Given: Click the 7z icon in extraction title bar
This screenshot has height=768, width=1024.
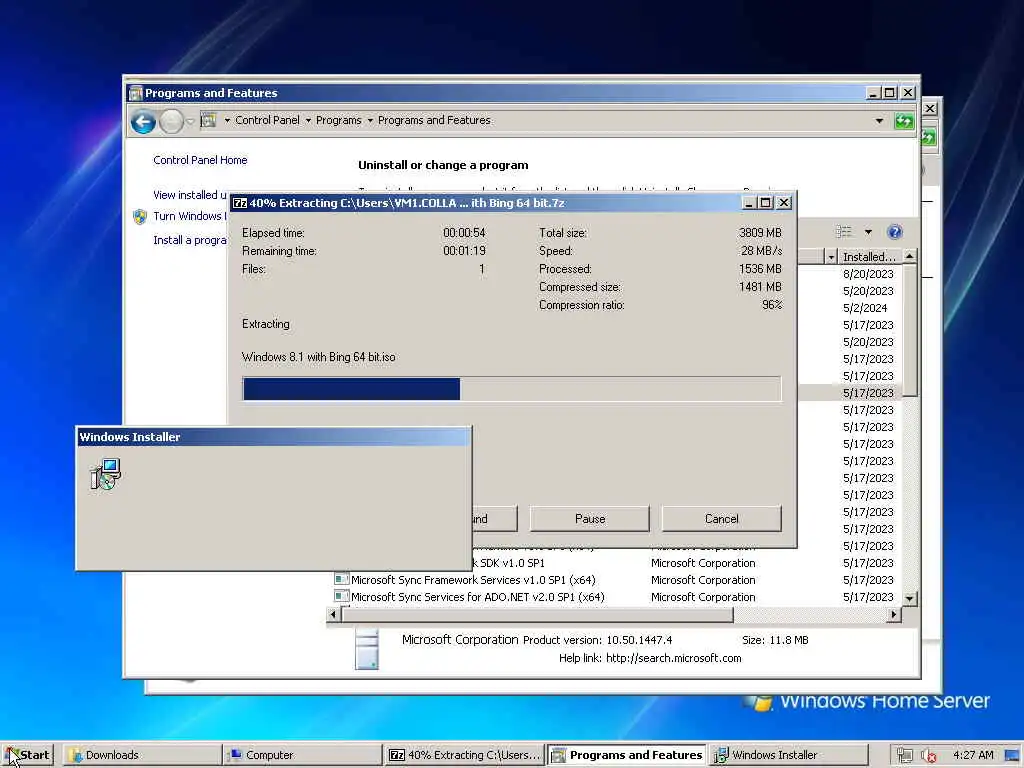Looking at the screenshot, I should 240,203.
